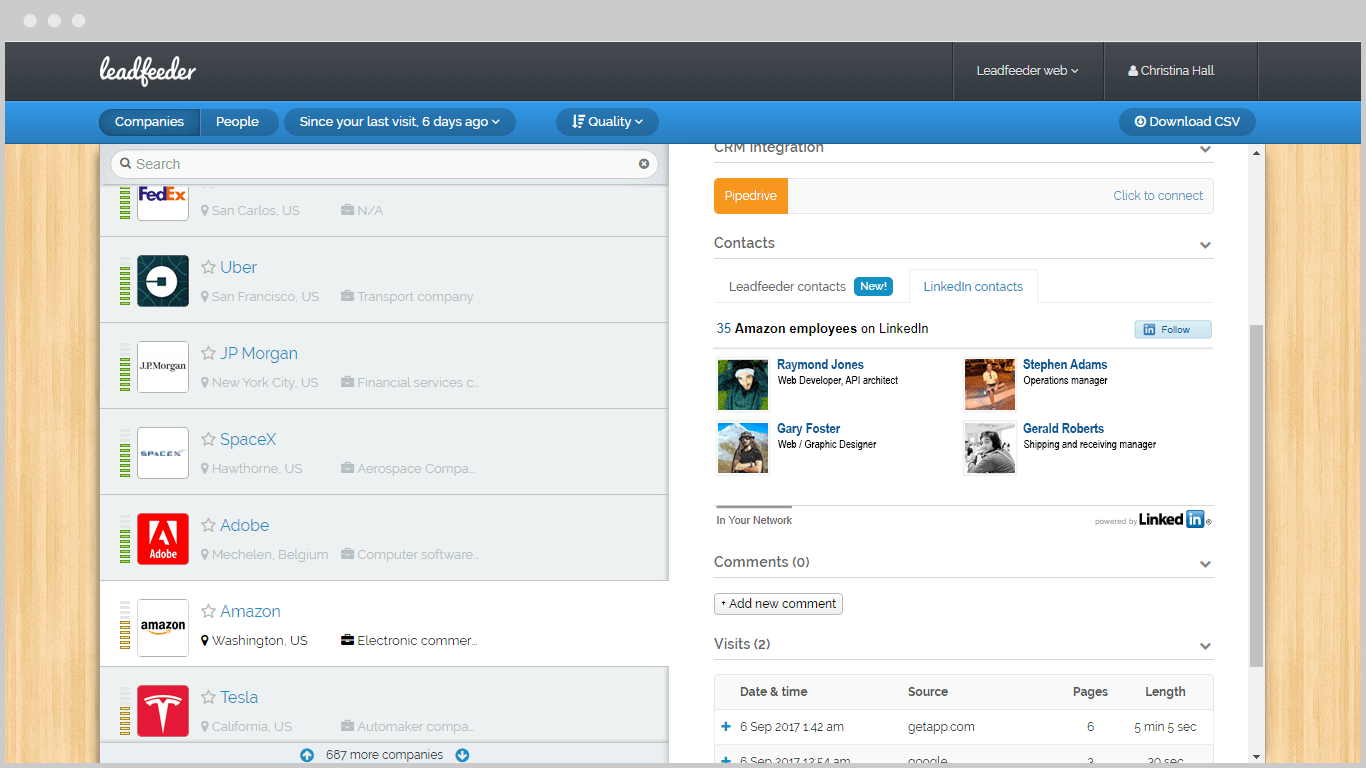Viewport: 1366px width, 768px height.
Task: Click the Amazon quality bar indicator
Action: point(125,627)
